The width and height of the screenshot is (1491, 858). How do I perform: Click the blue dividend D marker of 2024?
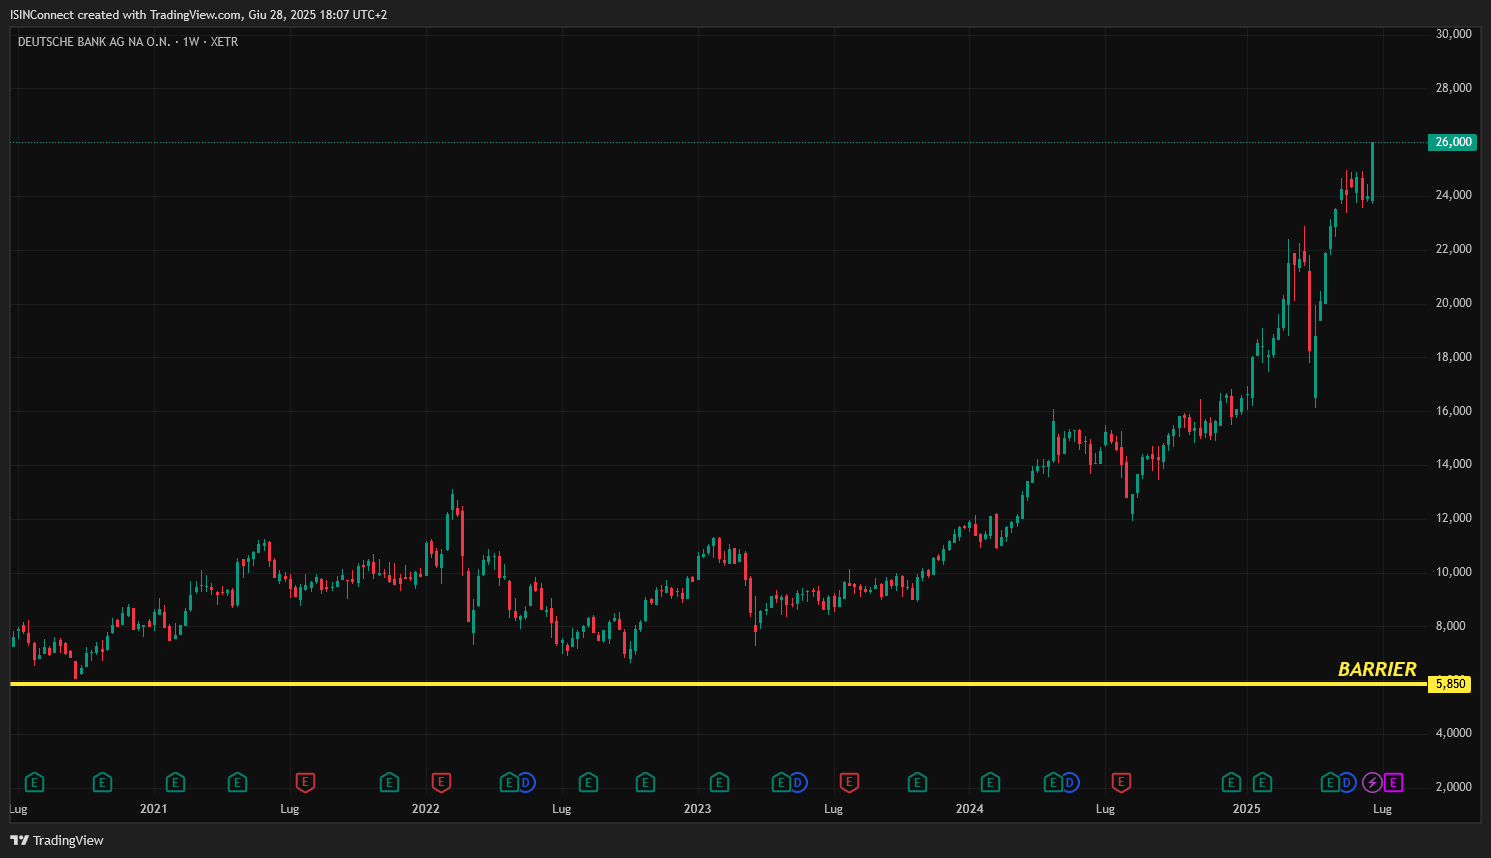pos(1070,782)
